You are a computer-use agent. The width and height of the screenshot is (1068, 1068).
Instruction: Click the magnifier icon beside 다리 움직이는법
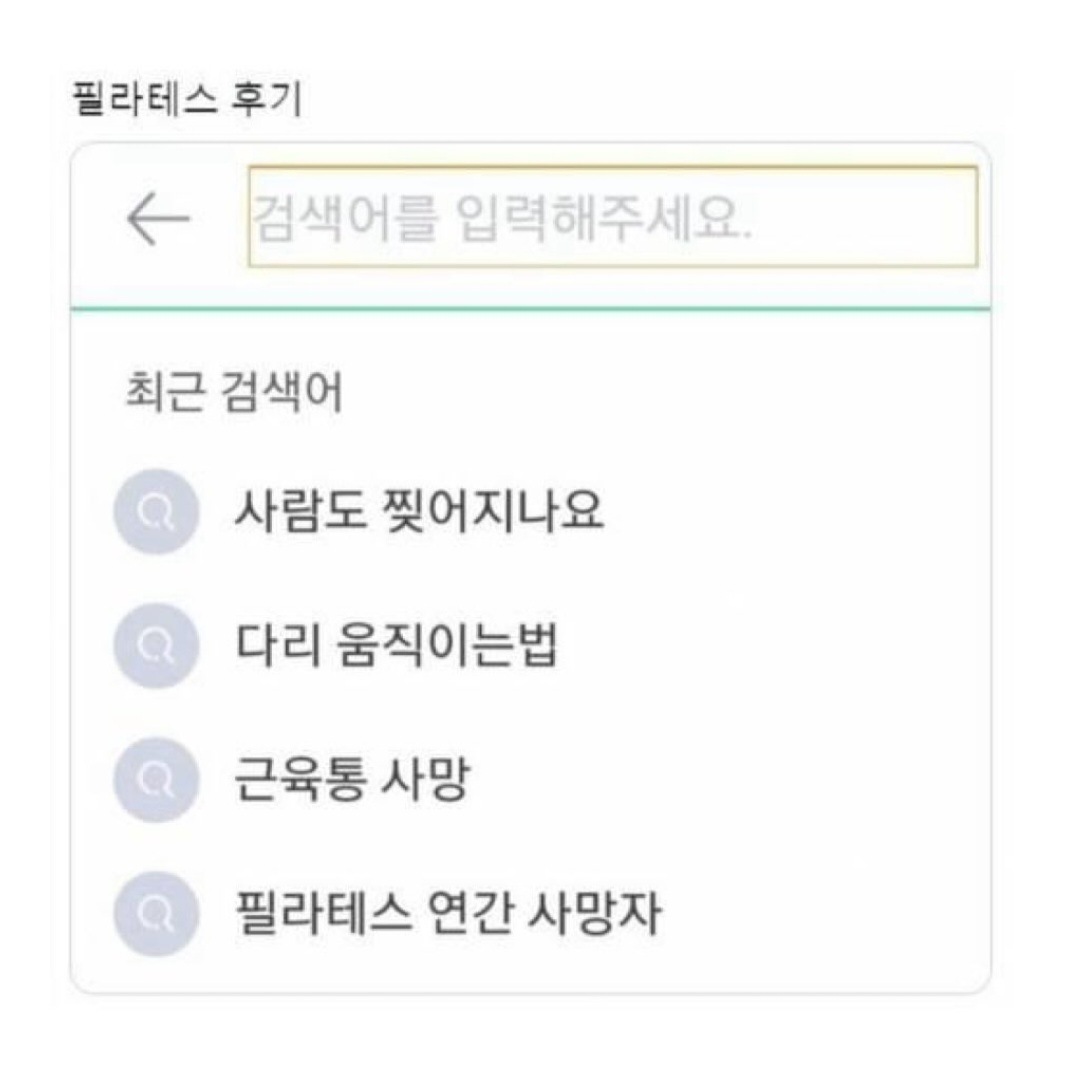[x=154, y=646]
